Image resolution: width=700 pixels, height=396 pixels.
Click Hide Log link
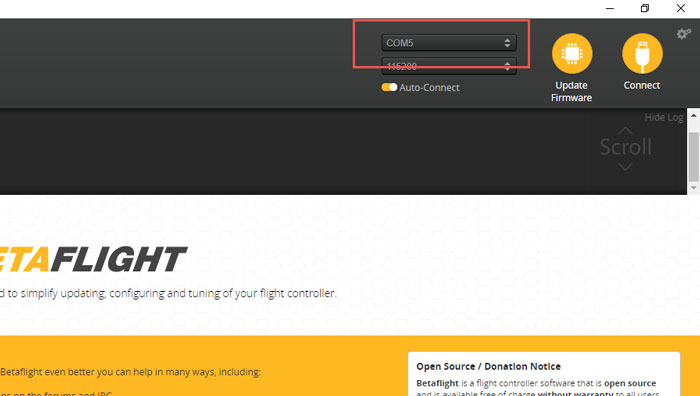663,117
